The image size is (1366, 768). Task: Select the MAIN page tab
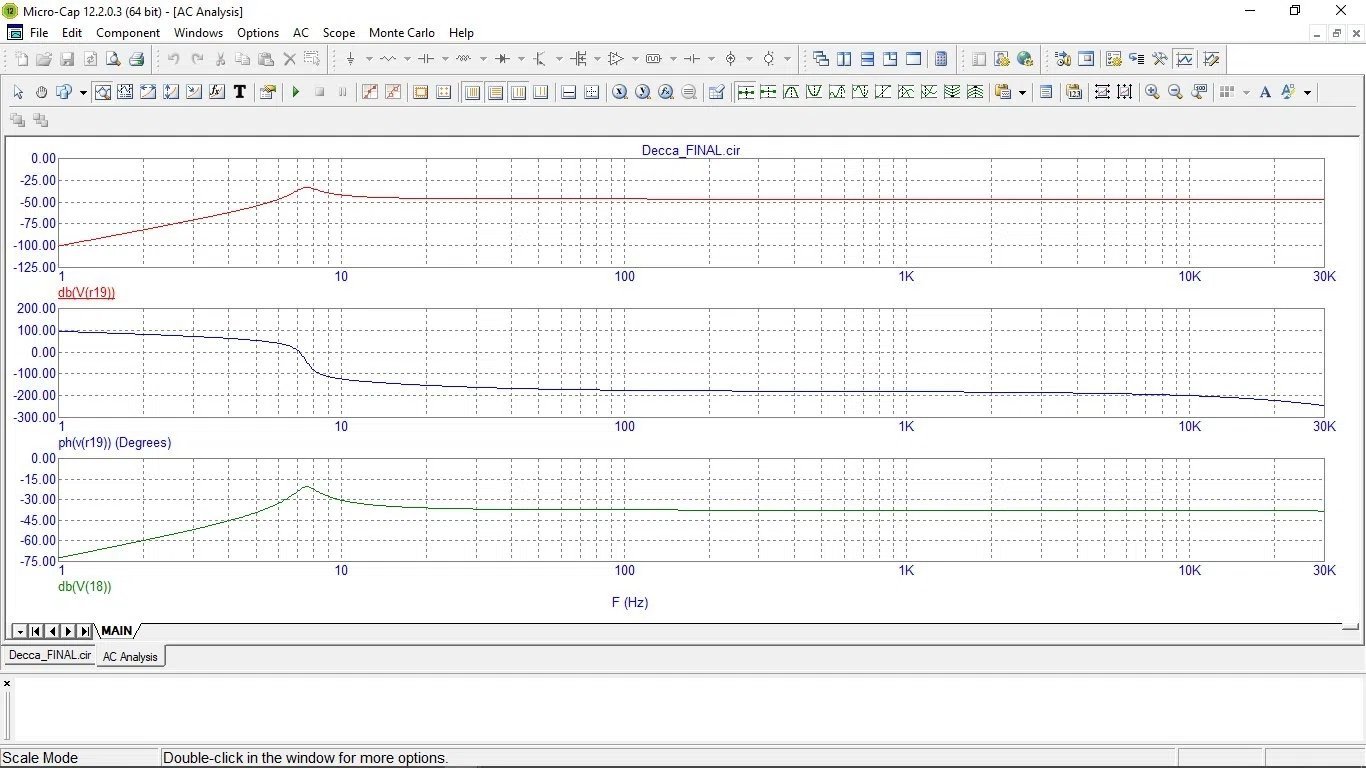(117, 631)
